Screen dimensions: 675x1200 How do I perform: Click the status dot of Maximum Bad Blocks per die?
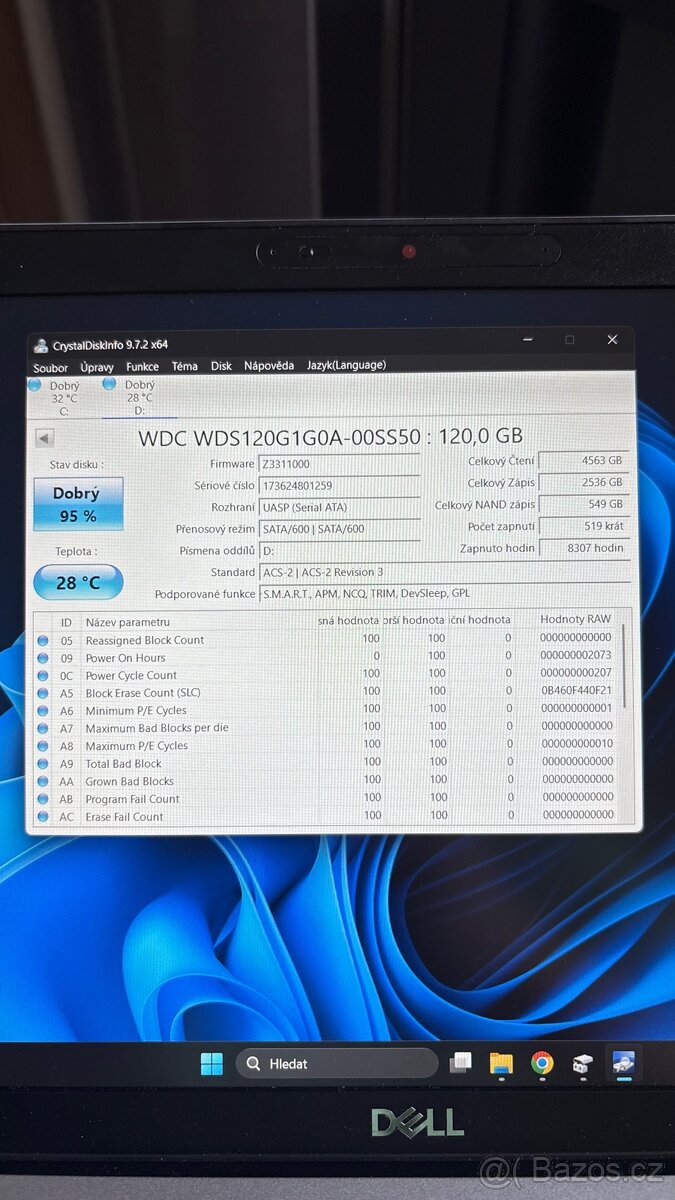click(x=43, y=728)
